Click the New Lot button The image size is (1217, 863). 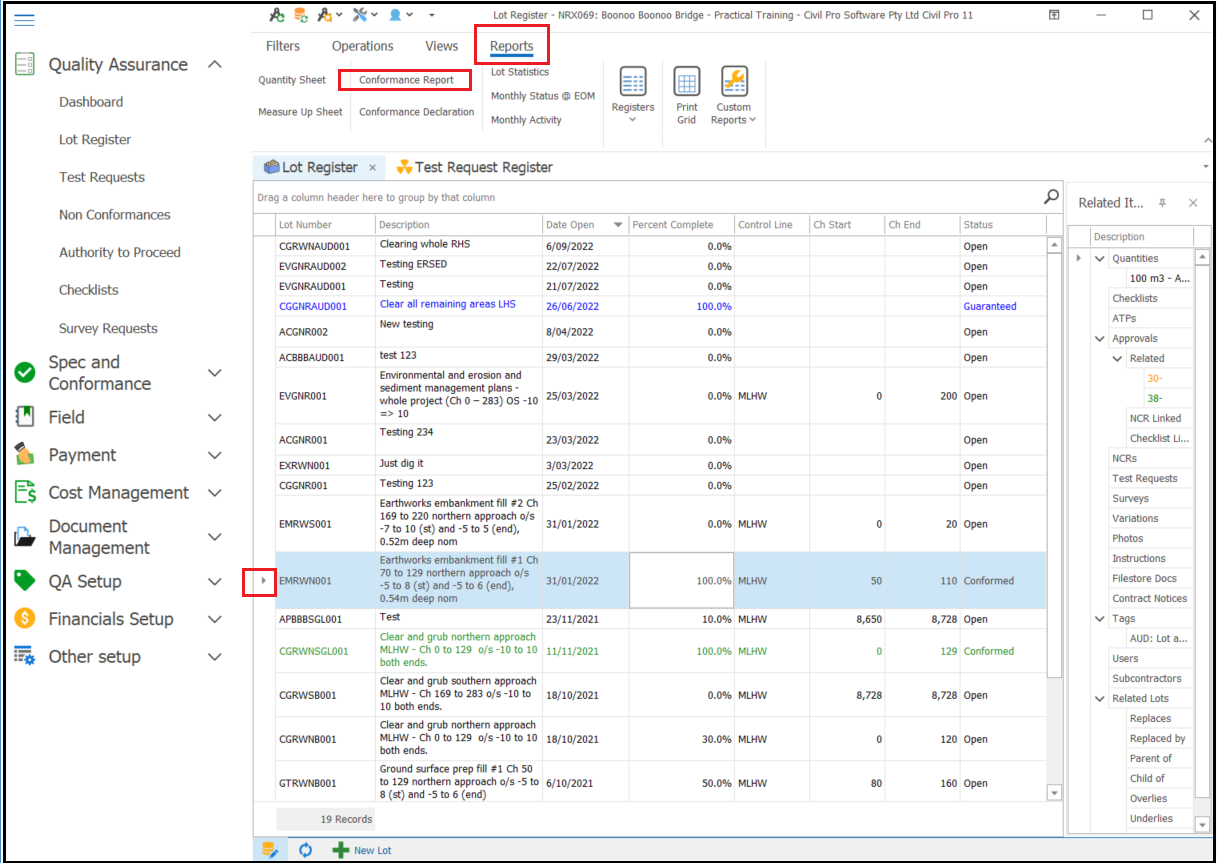(362, 850)
